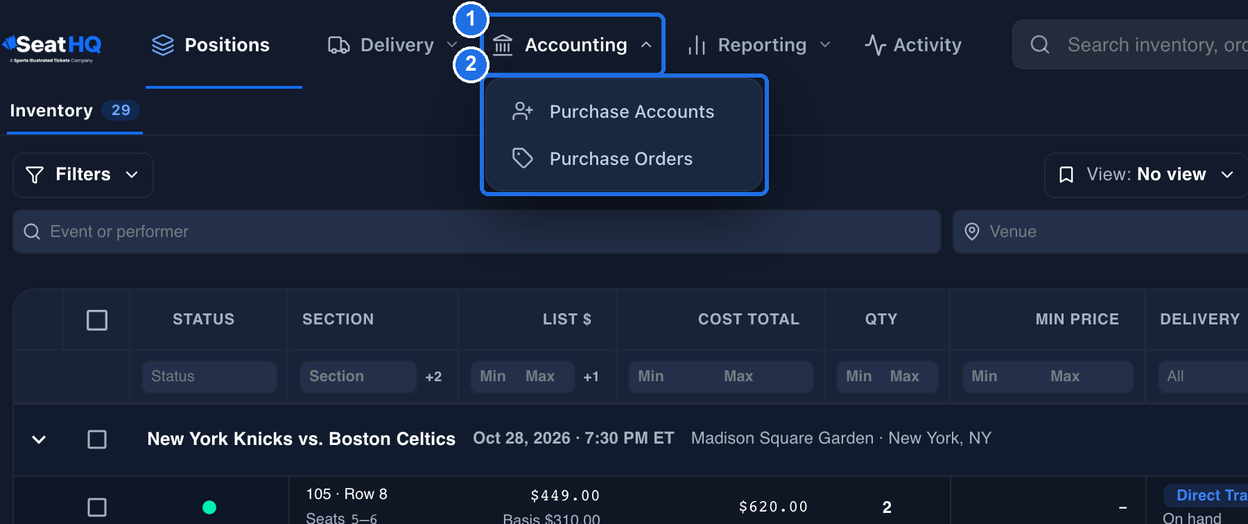Click the Accounting up chevron

(646, 45)
